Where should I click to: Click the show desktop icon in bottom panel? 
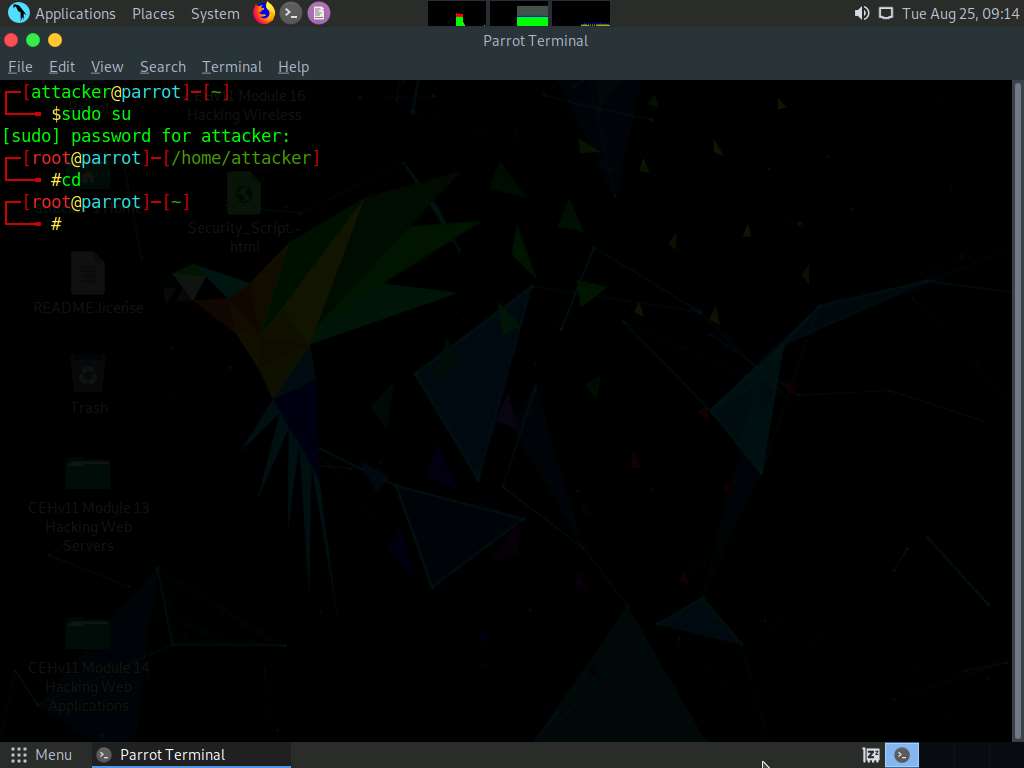(871, 755)
